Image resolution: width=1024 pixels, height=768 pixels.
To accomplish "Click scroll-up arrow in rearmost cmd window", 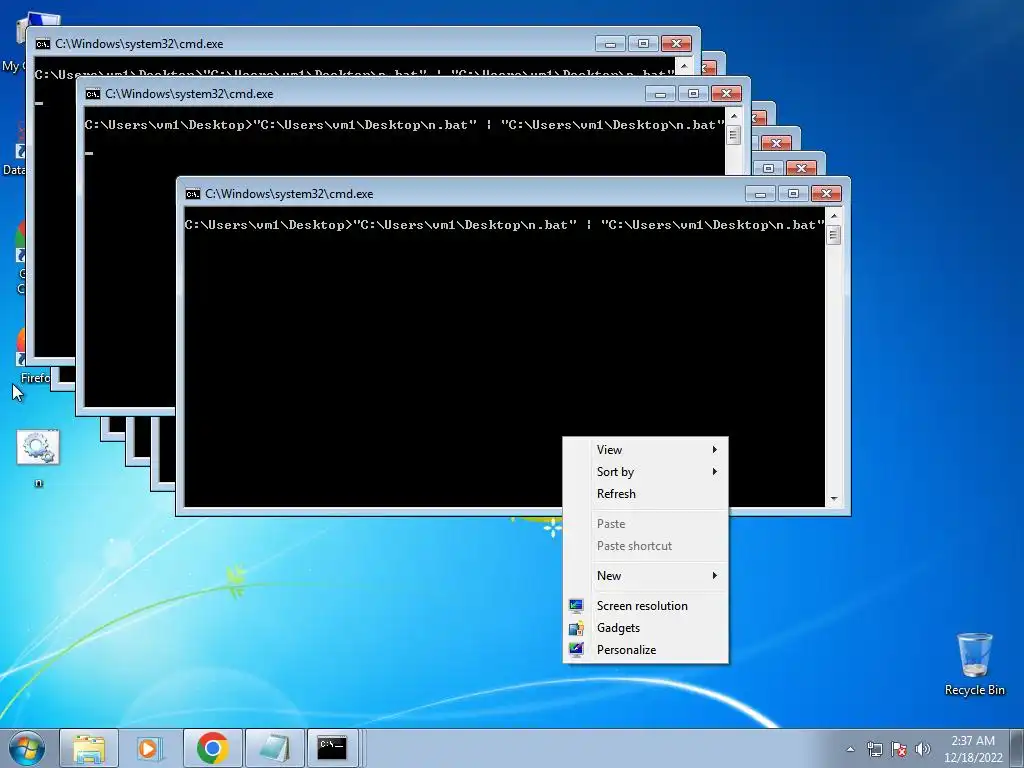I will click(684, 65).
